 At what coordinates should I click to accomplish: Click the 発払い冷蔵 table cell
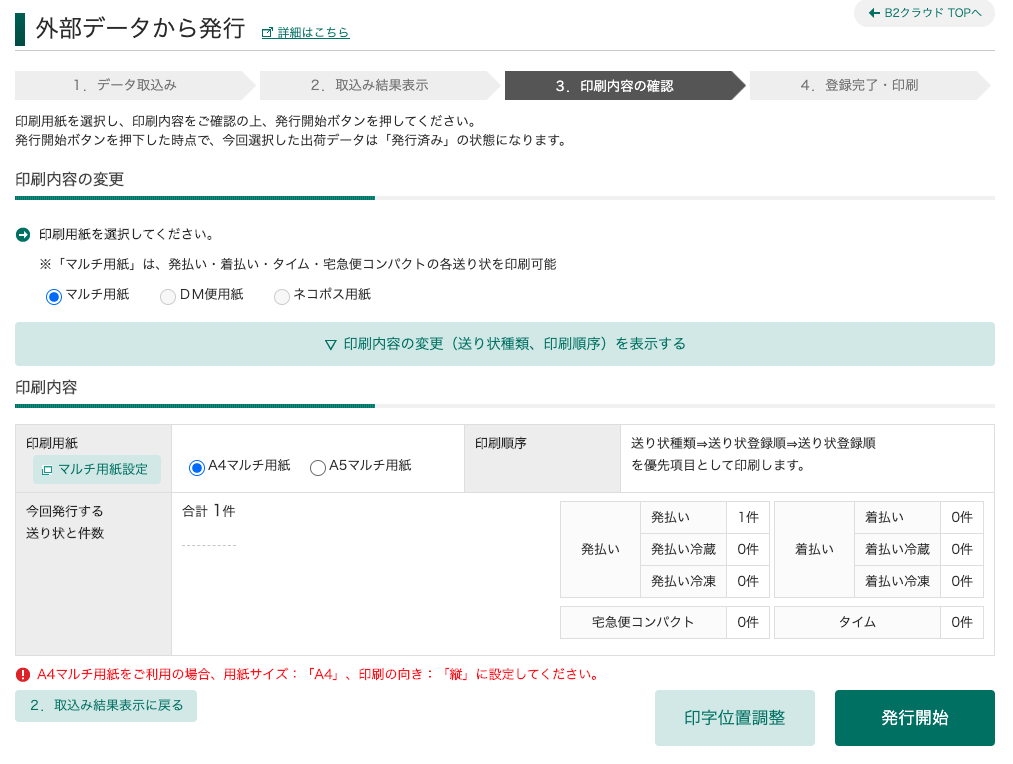pos(684,550)
